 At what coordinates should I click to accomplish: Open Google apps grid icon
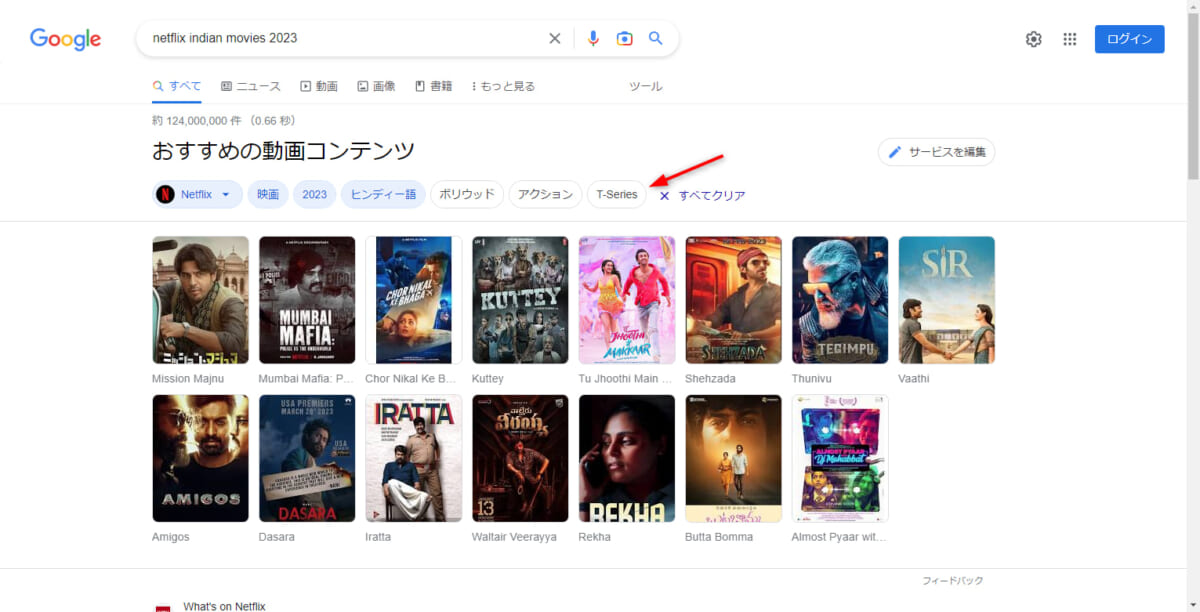pos(1069,39)
